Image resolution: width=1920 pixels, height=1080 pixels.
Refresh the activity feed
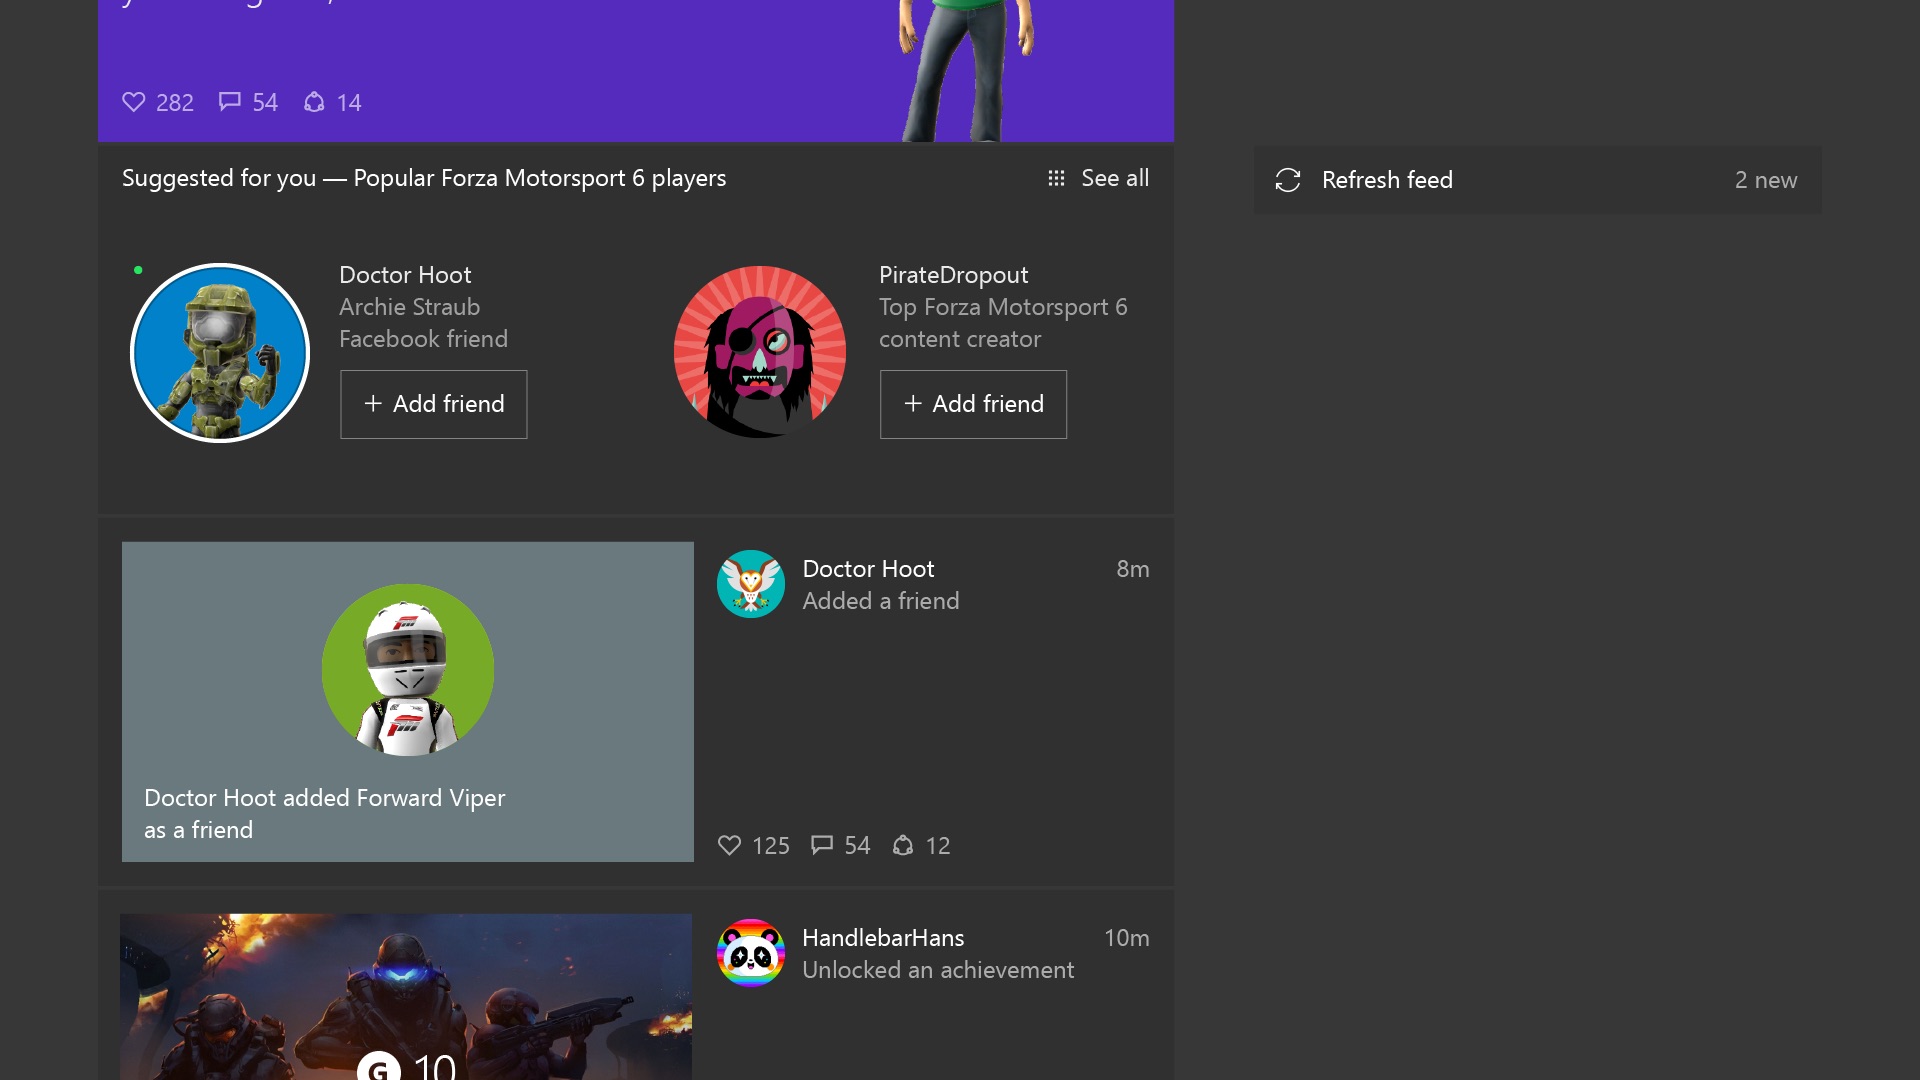(1388, 180)
